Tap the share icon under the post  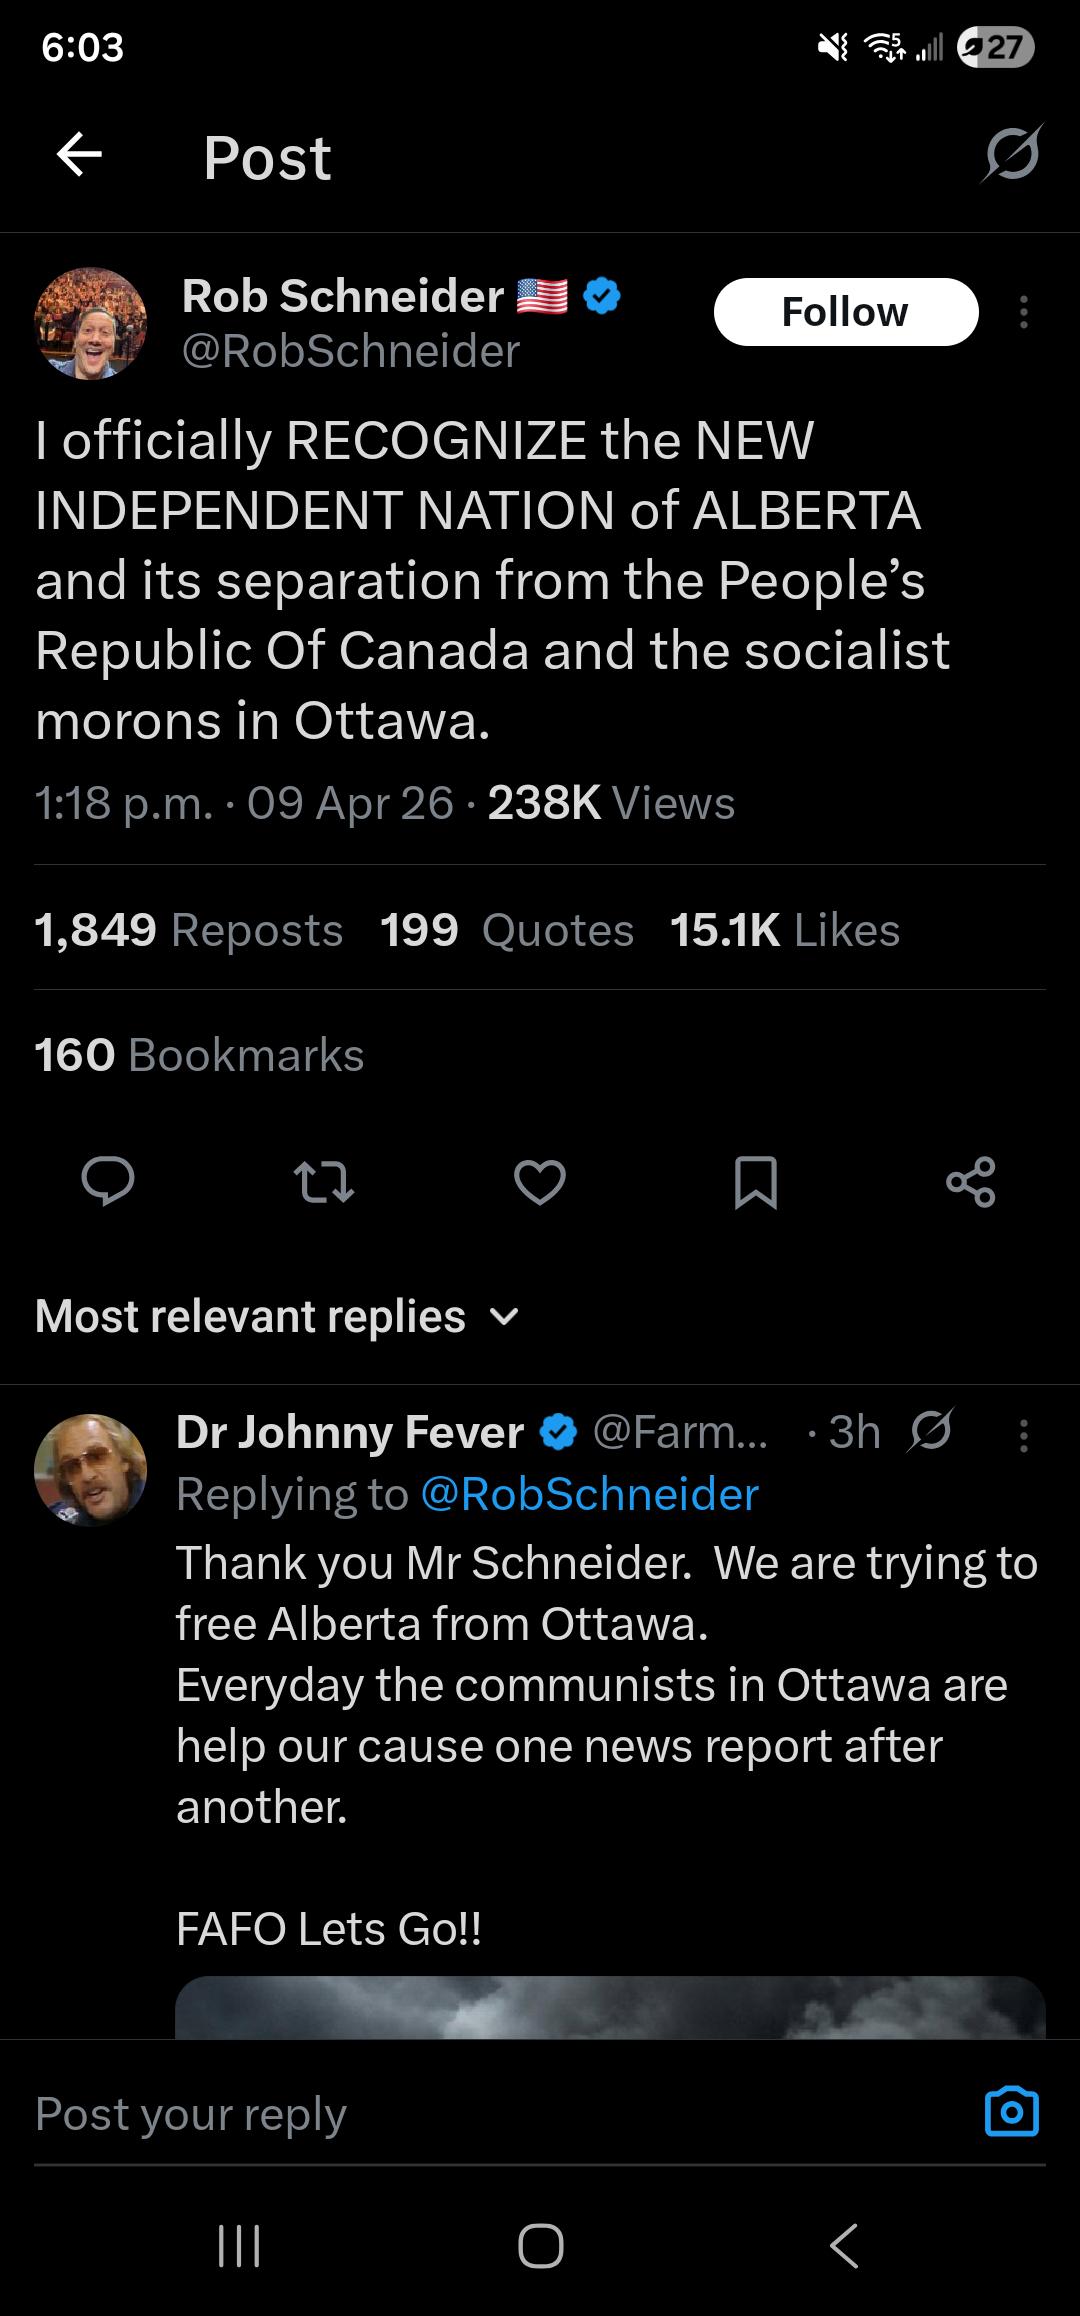click(x=970, y=1182)
